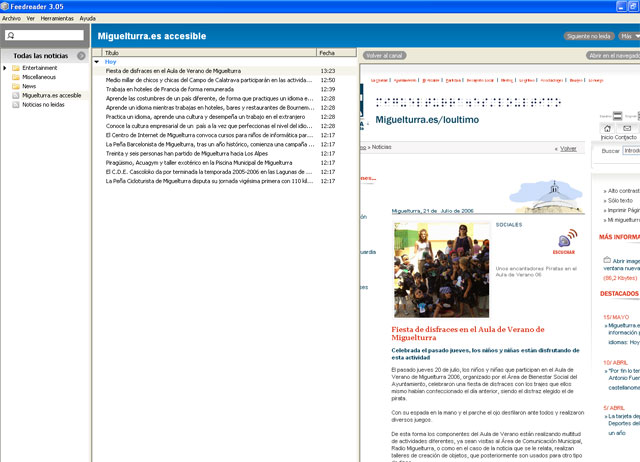Collapse the Hoy group
The height and width of the screenshot is (462, 640).
point(97,62)
